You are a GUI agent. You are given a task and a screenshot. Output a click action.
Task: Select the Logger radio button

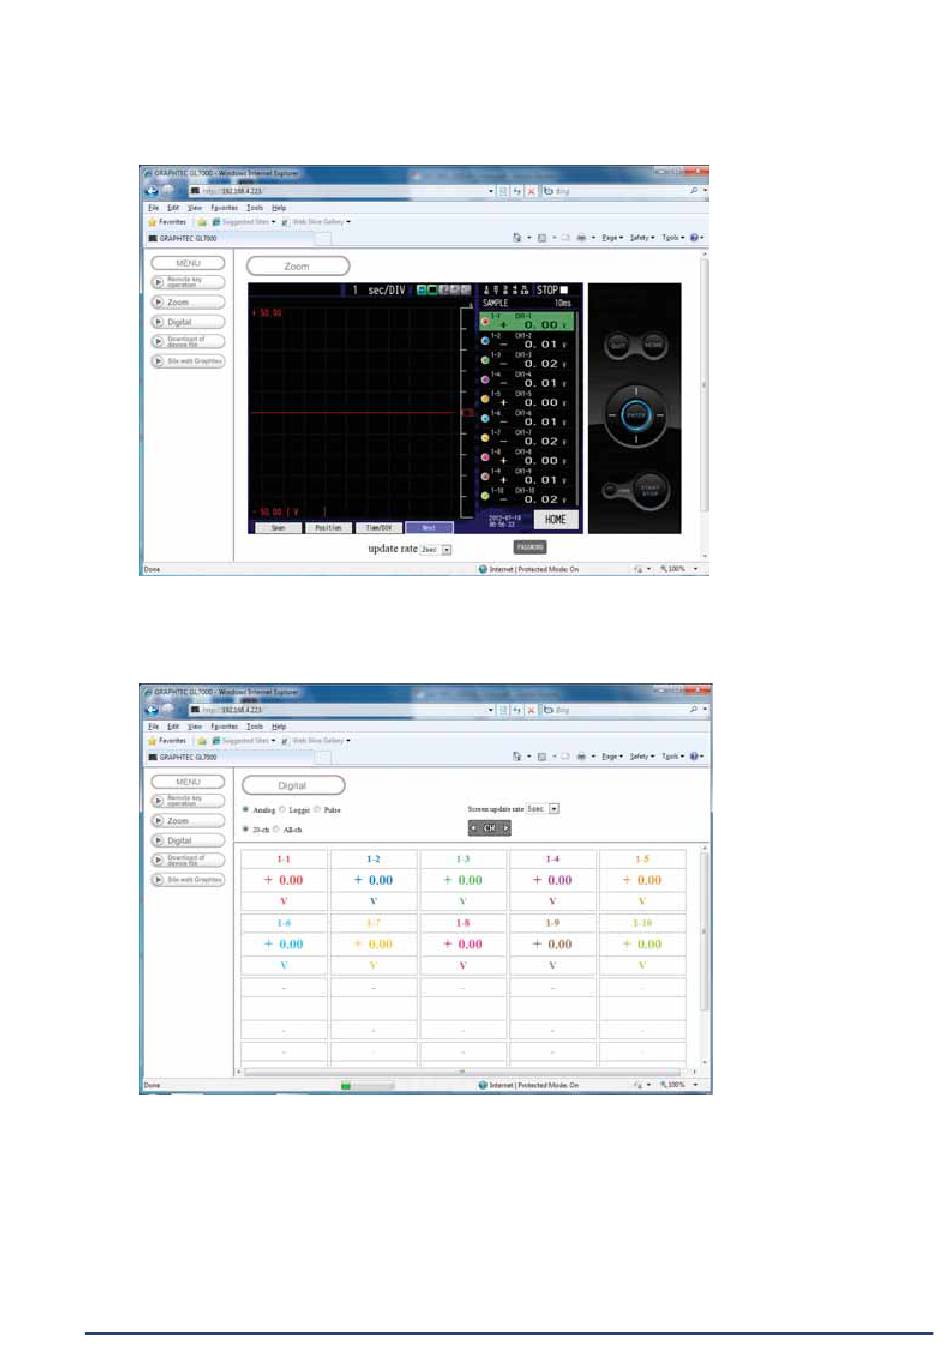283,810
